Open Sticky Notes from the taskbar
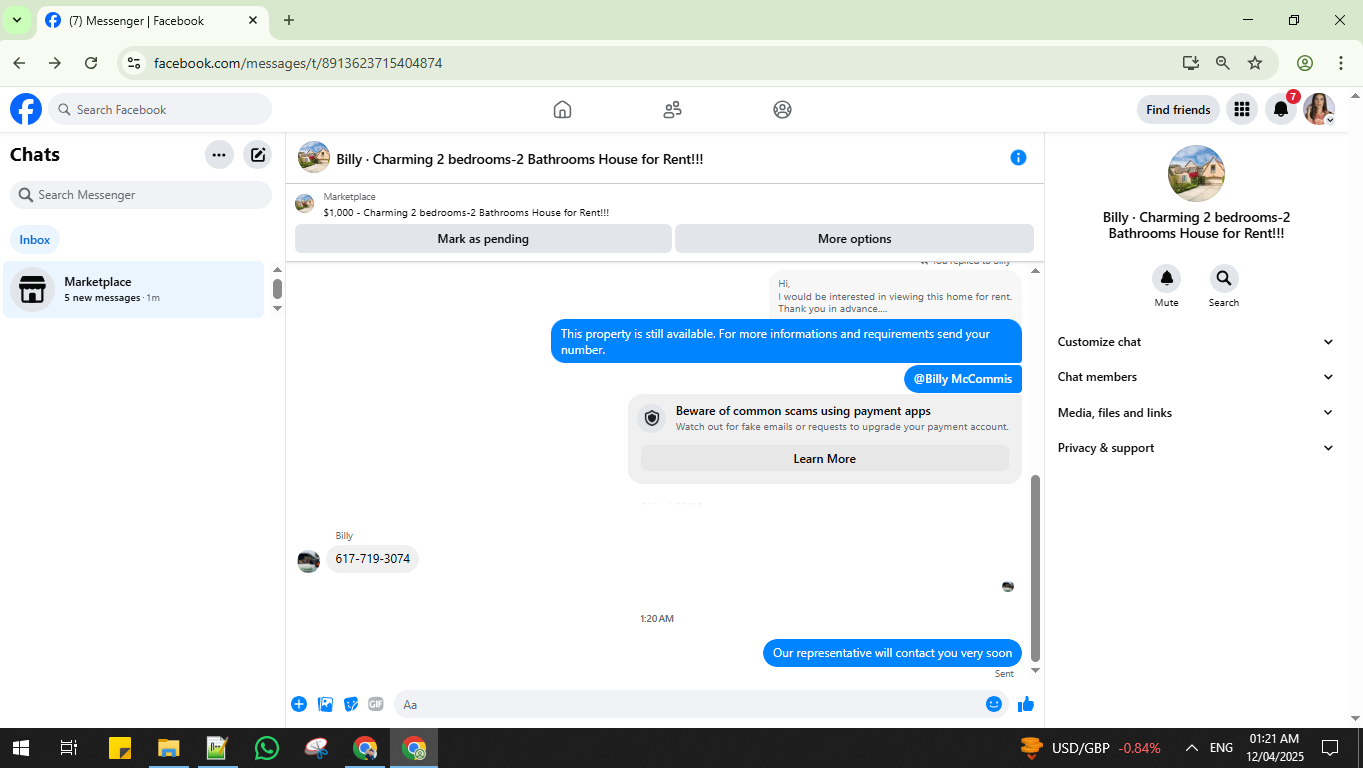This screenshot has width=1363, height=768. point(119,748)
